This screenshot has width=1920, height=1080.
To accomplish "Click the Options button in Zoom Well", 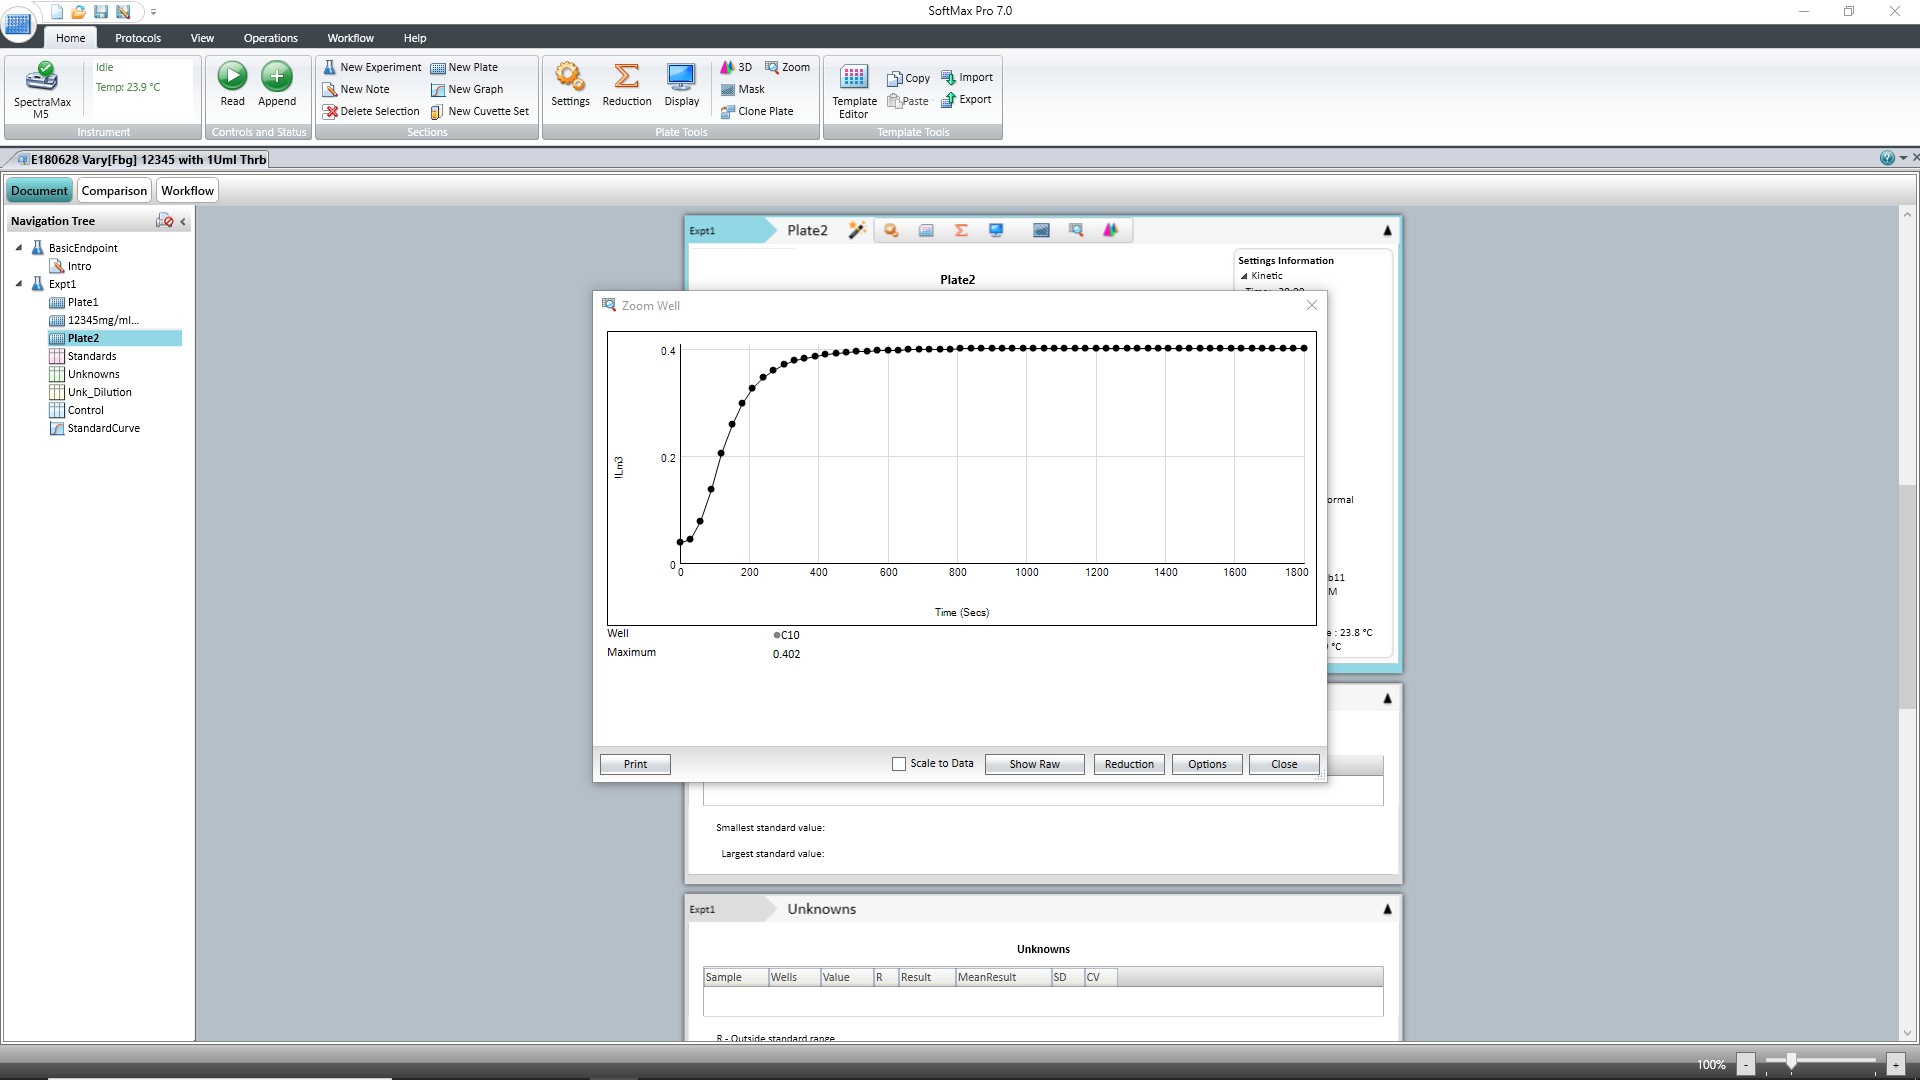I will click(1207, 764).
